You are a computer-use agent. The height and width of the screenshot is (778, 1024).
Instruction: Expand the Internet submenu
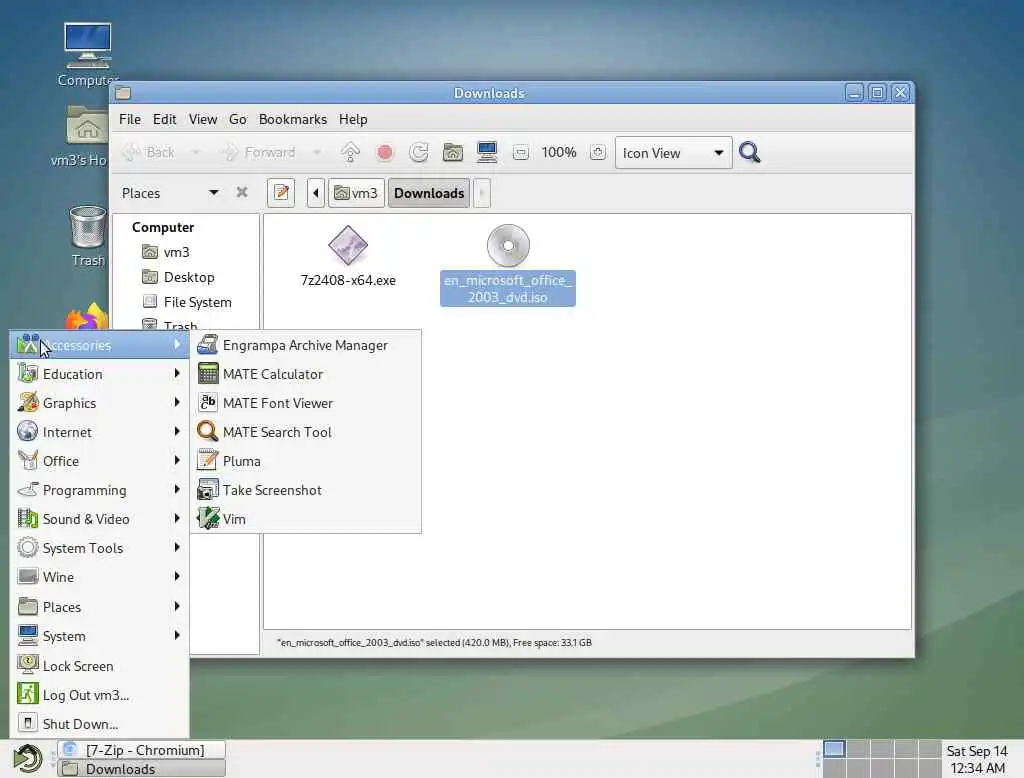click(99, 432)
